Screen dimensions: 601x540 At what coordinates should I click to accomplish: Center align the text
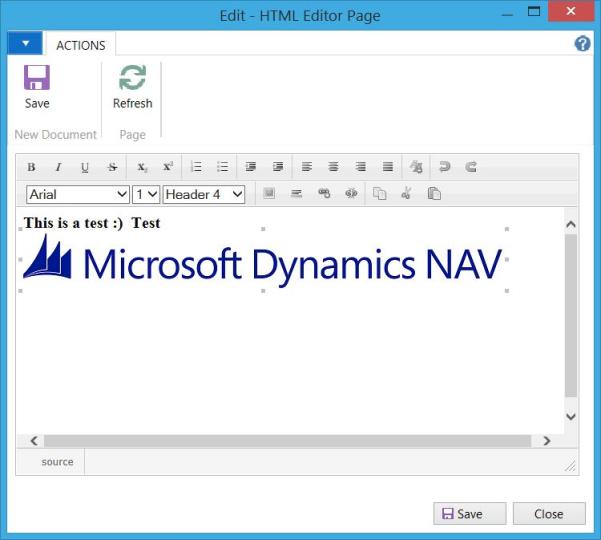333,167
